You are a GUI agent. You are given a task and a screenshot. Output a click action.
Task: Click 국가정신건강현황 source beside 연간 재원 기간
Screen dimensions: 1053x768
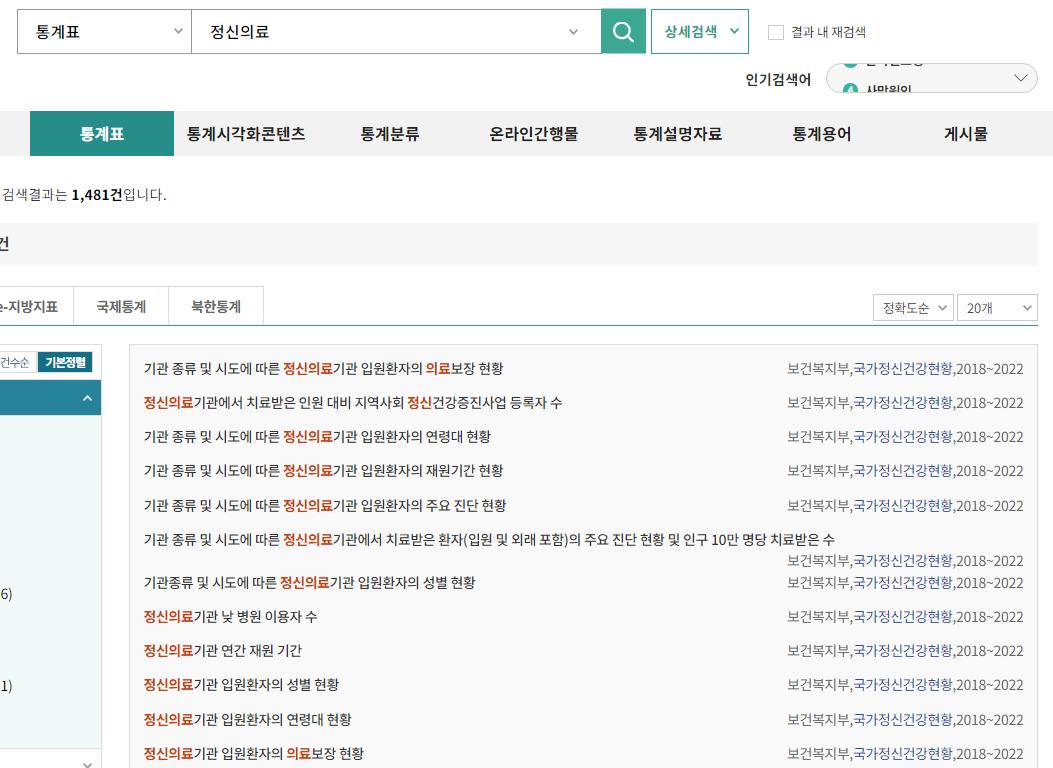(903, 651)
